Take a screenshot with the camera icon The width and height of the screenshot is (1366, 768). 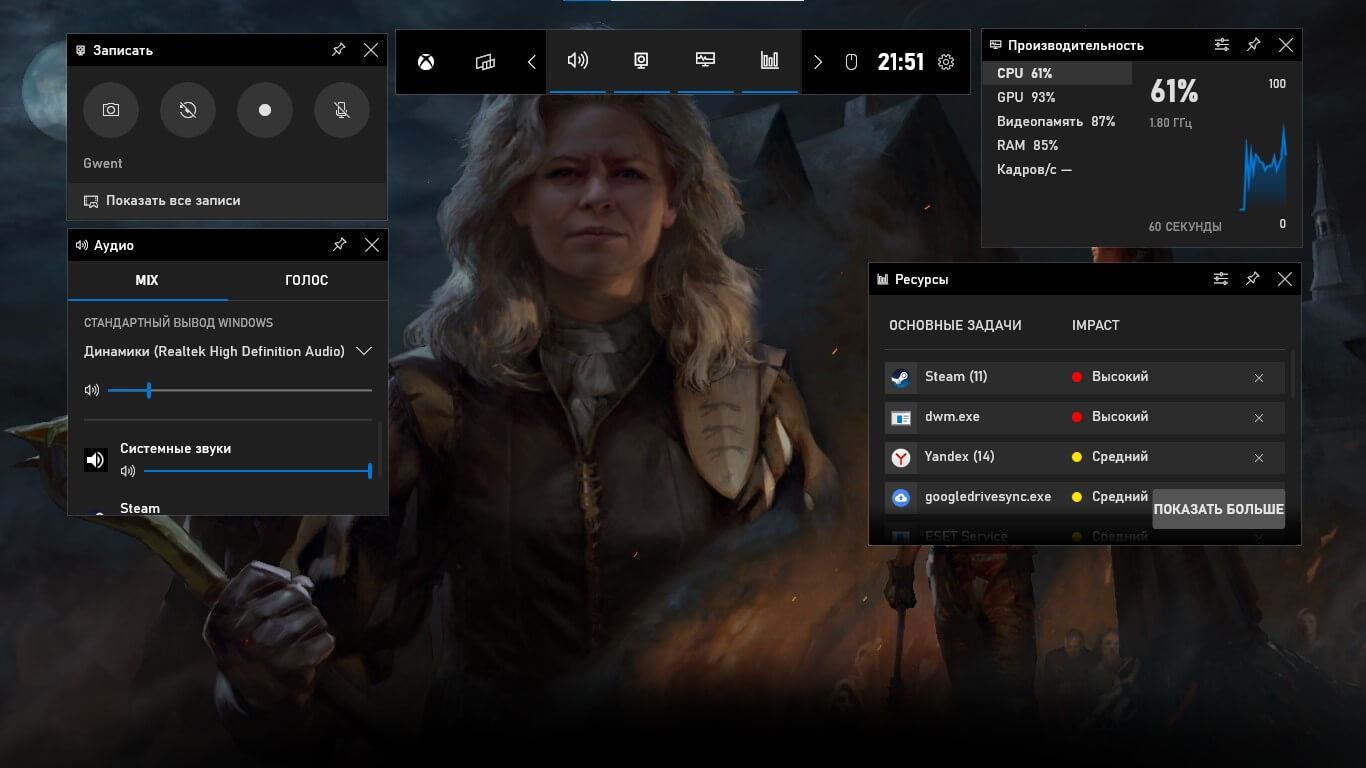pyautogui.click(x=110, y=110)
